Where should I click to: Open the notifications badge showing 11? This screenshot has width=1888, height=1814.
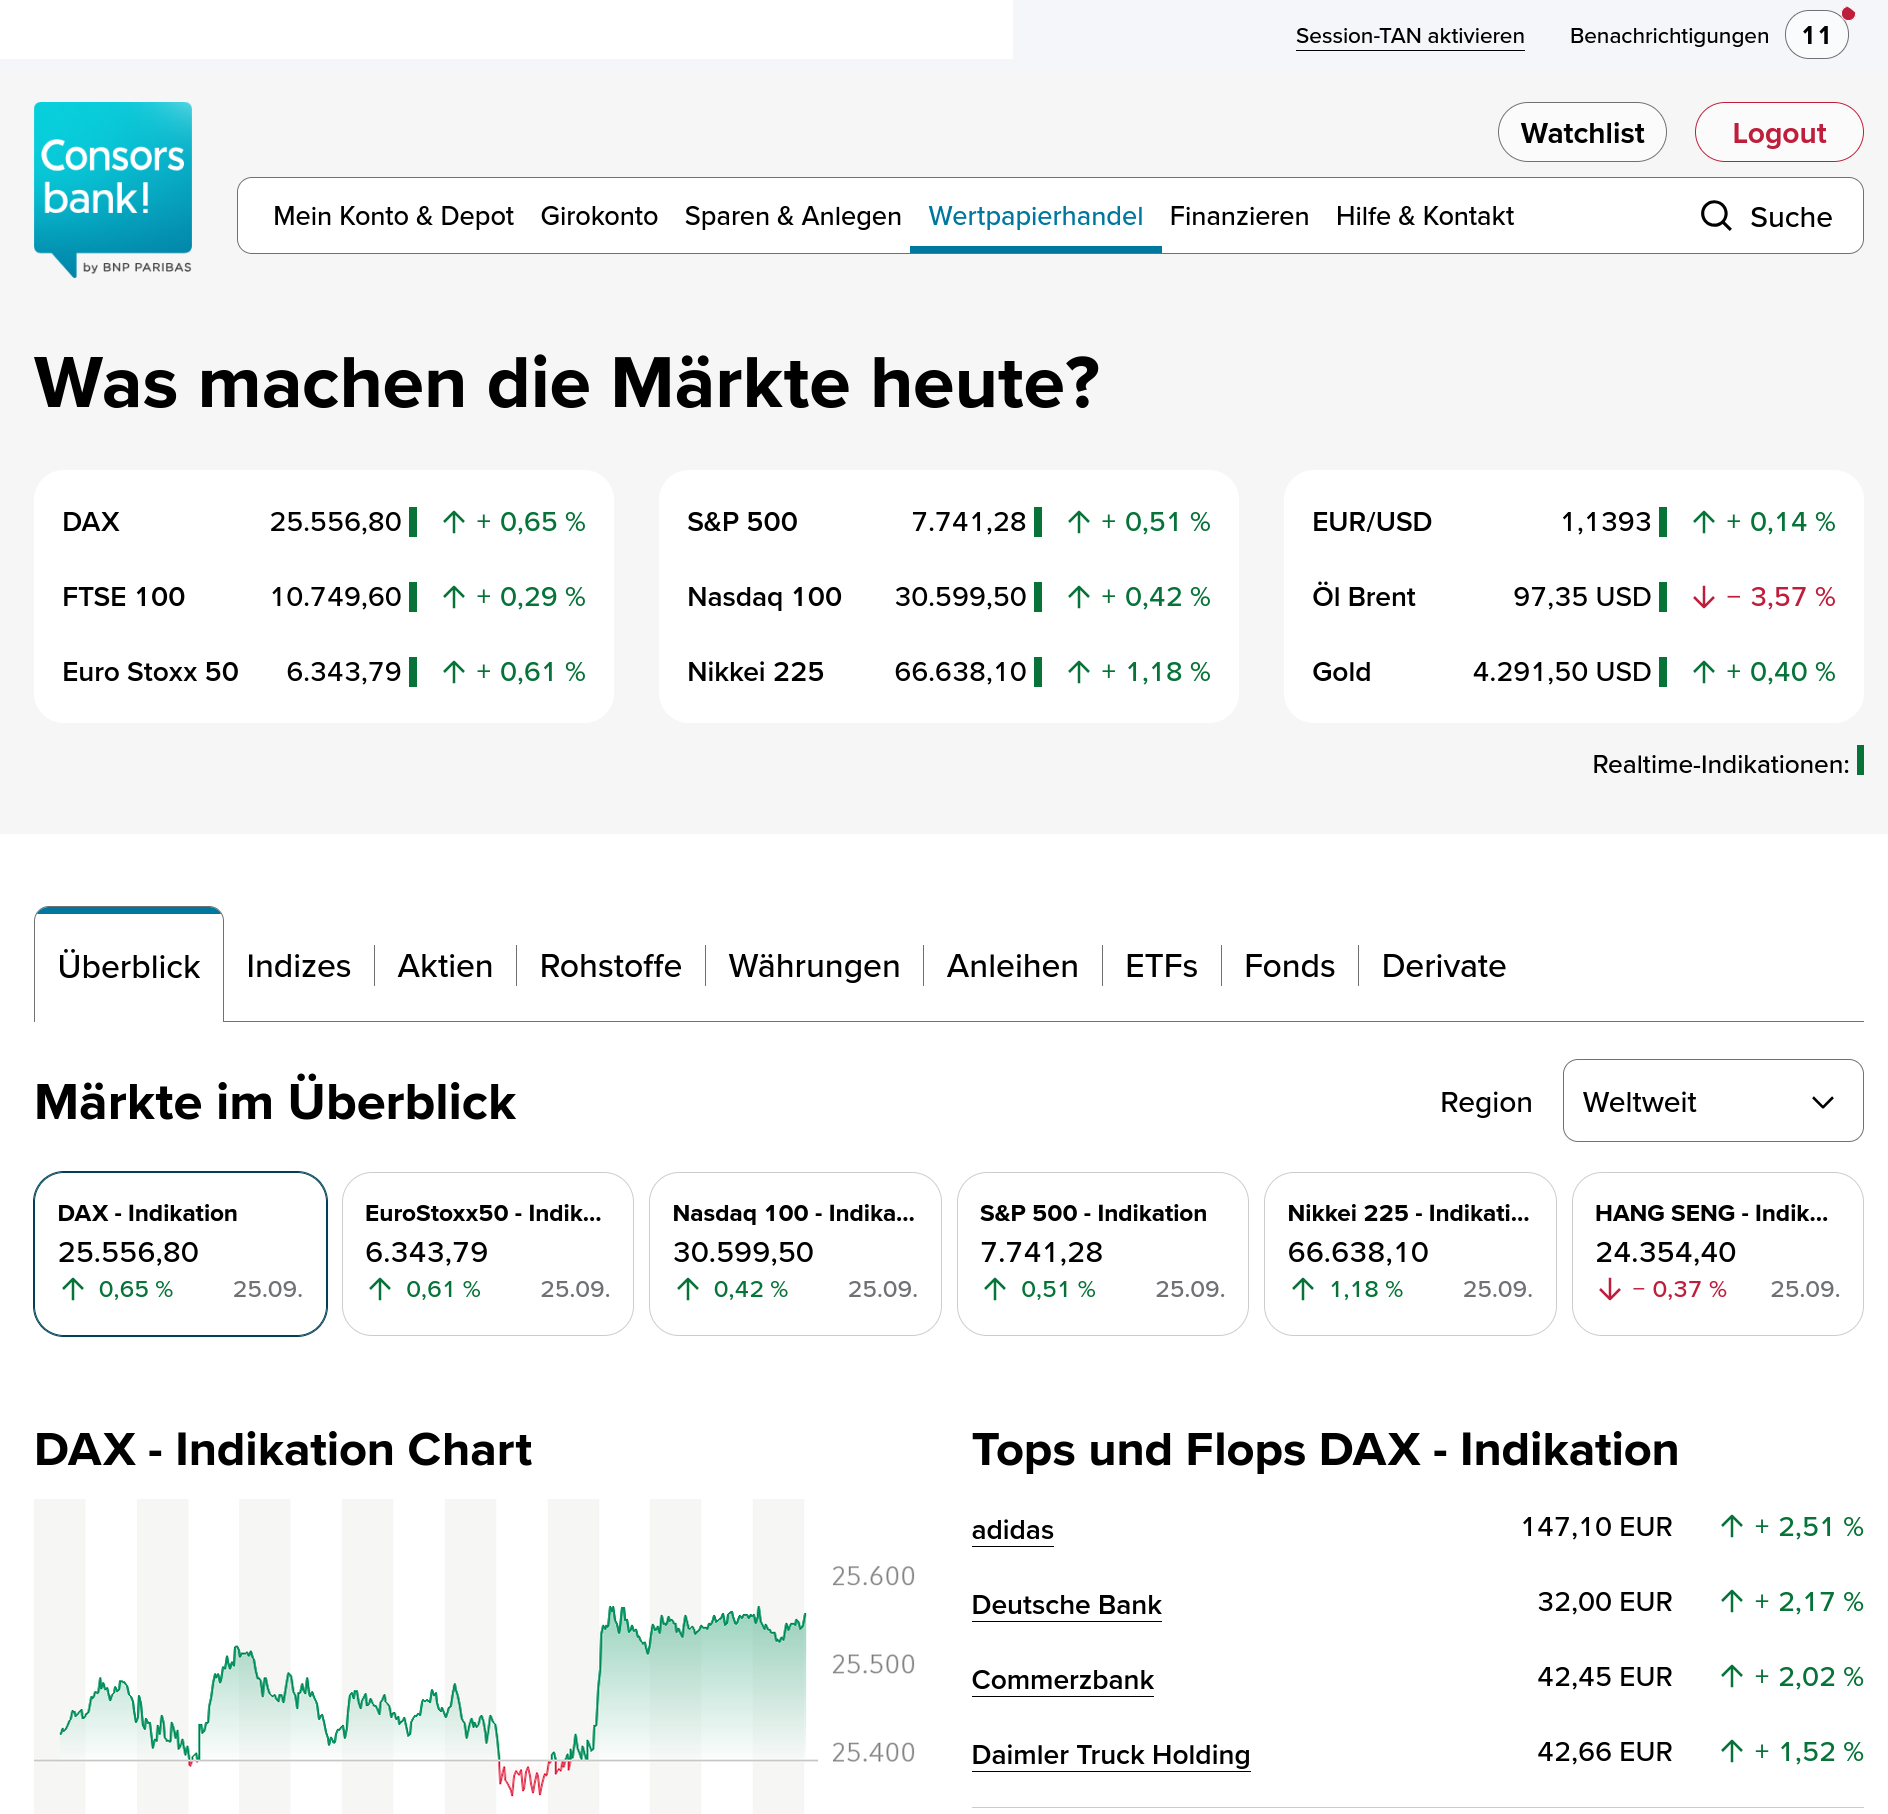[x=1817, y=36]
